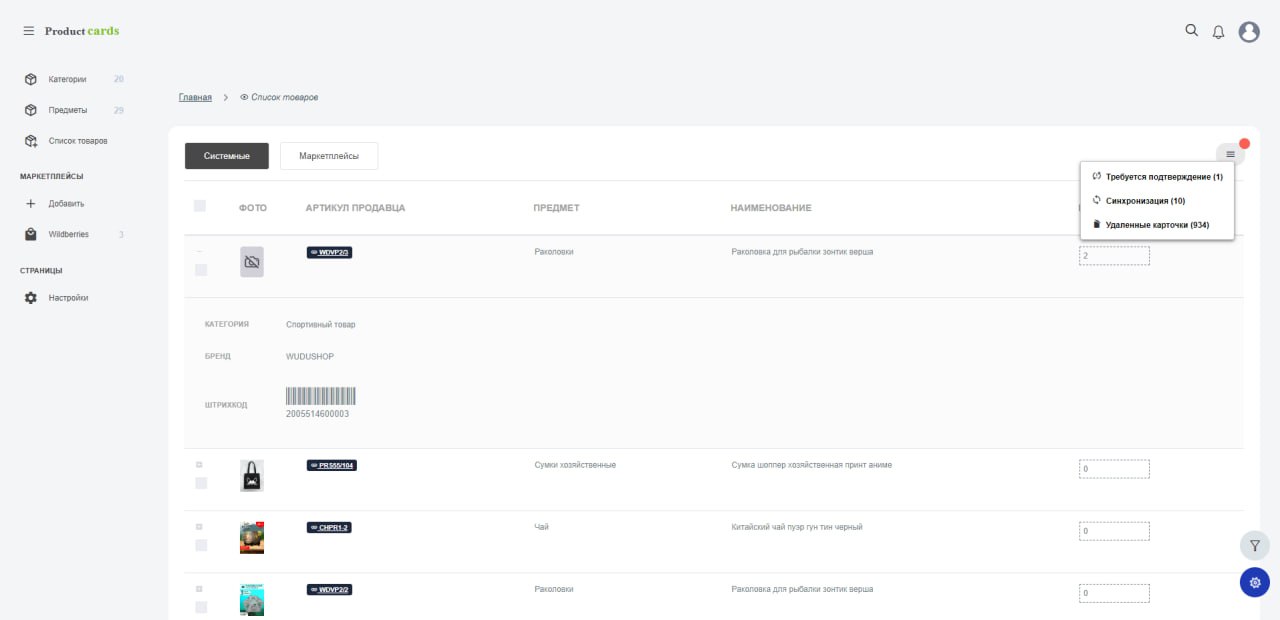Click Сумки хозяйственные subject cell

point(575,465)
